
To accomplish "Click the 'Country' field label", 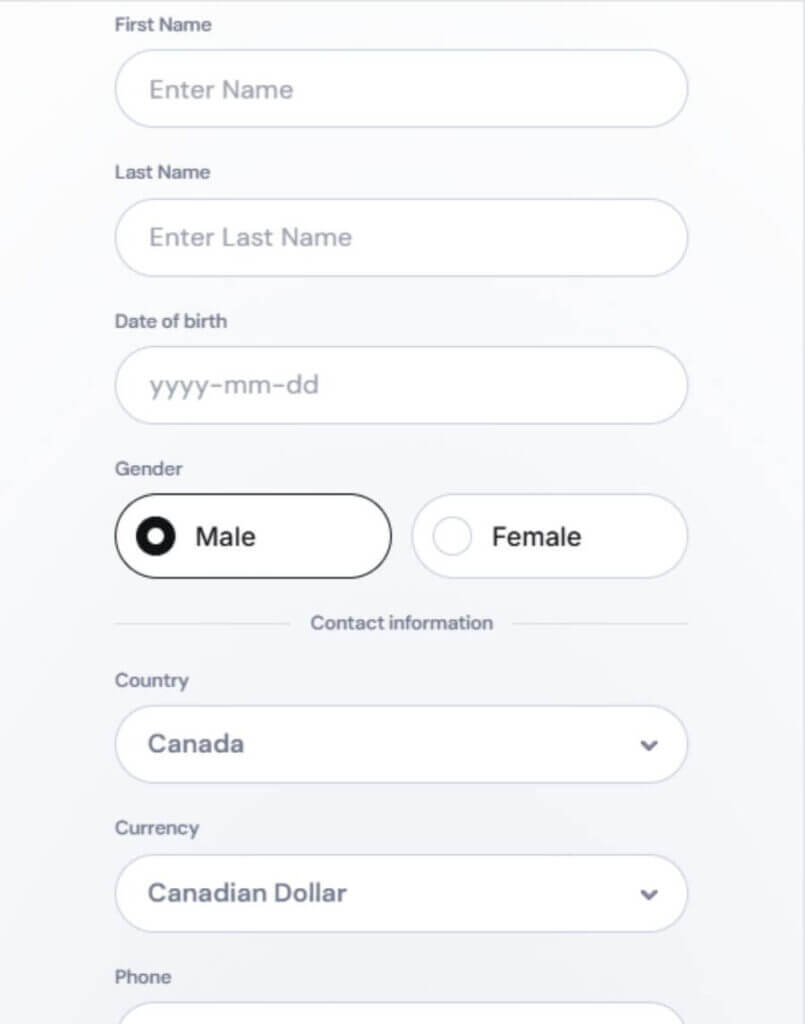I will coord(152,680).
